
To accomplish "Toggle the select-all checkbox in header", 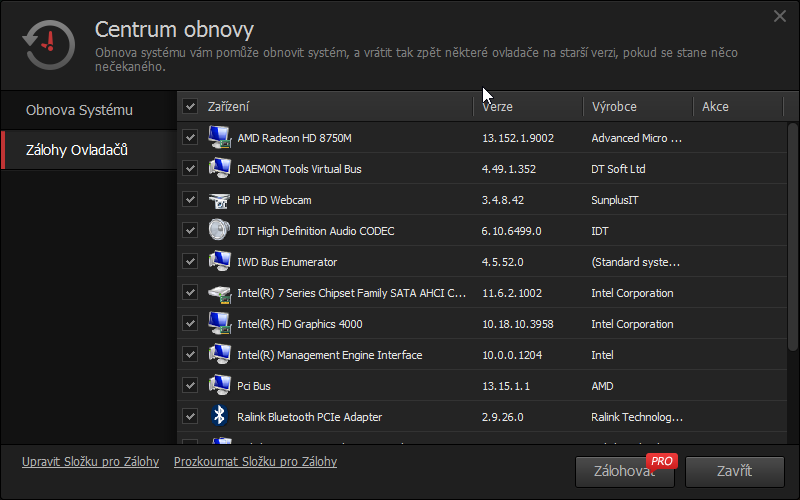I will 190,107.
